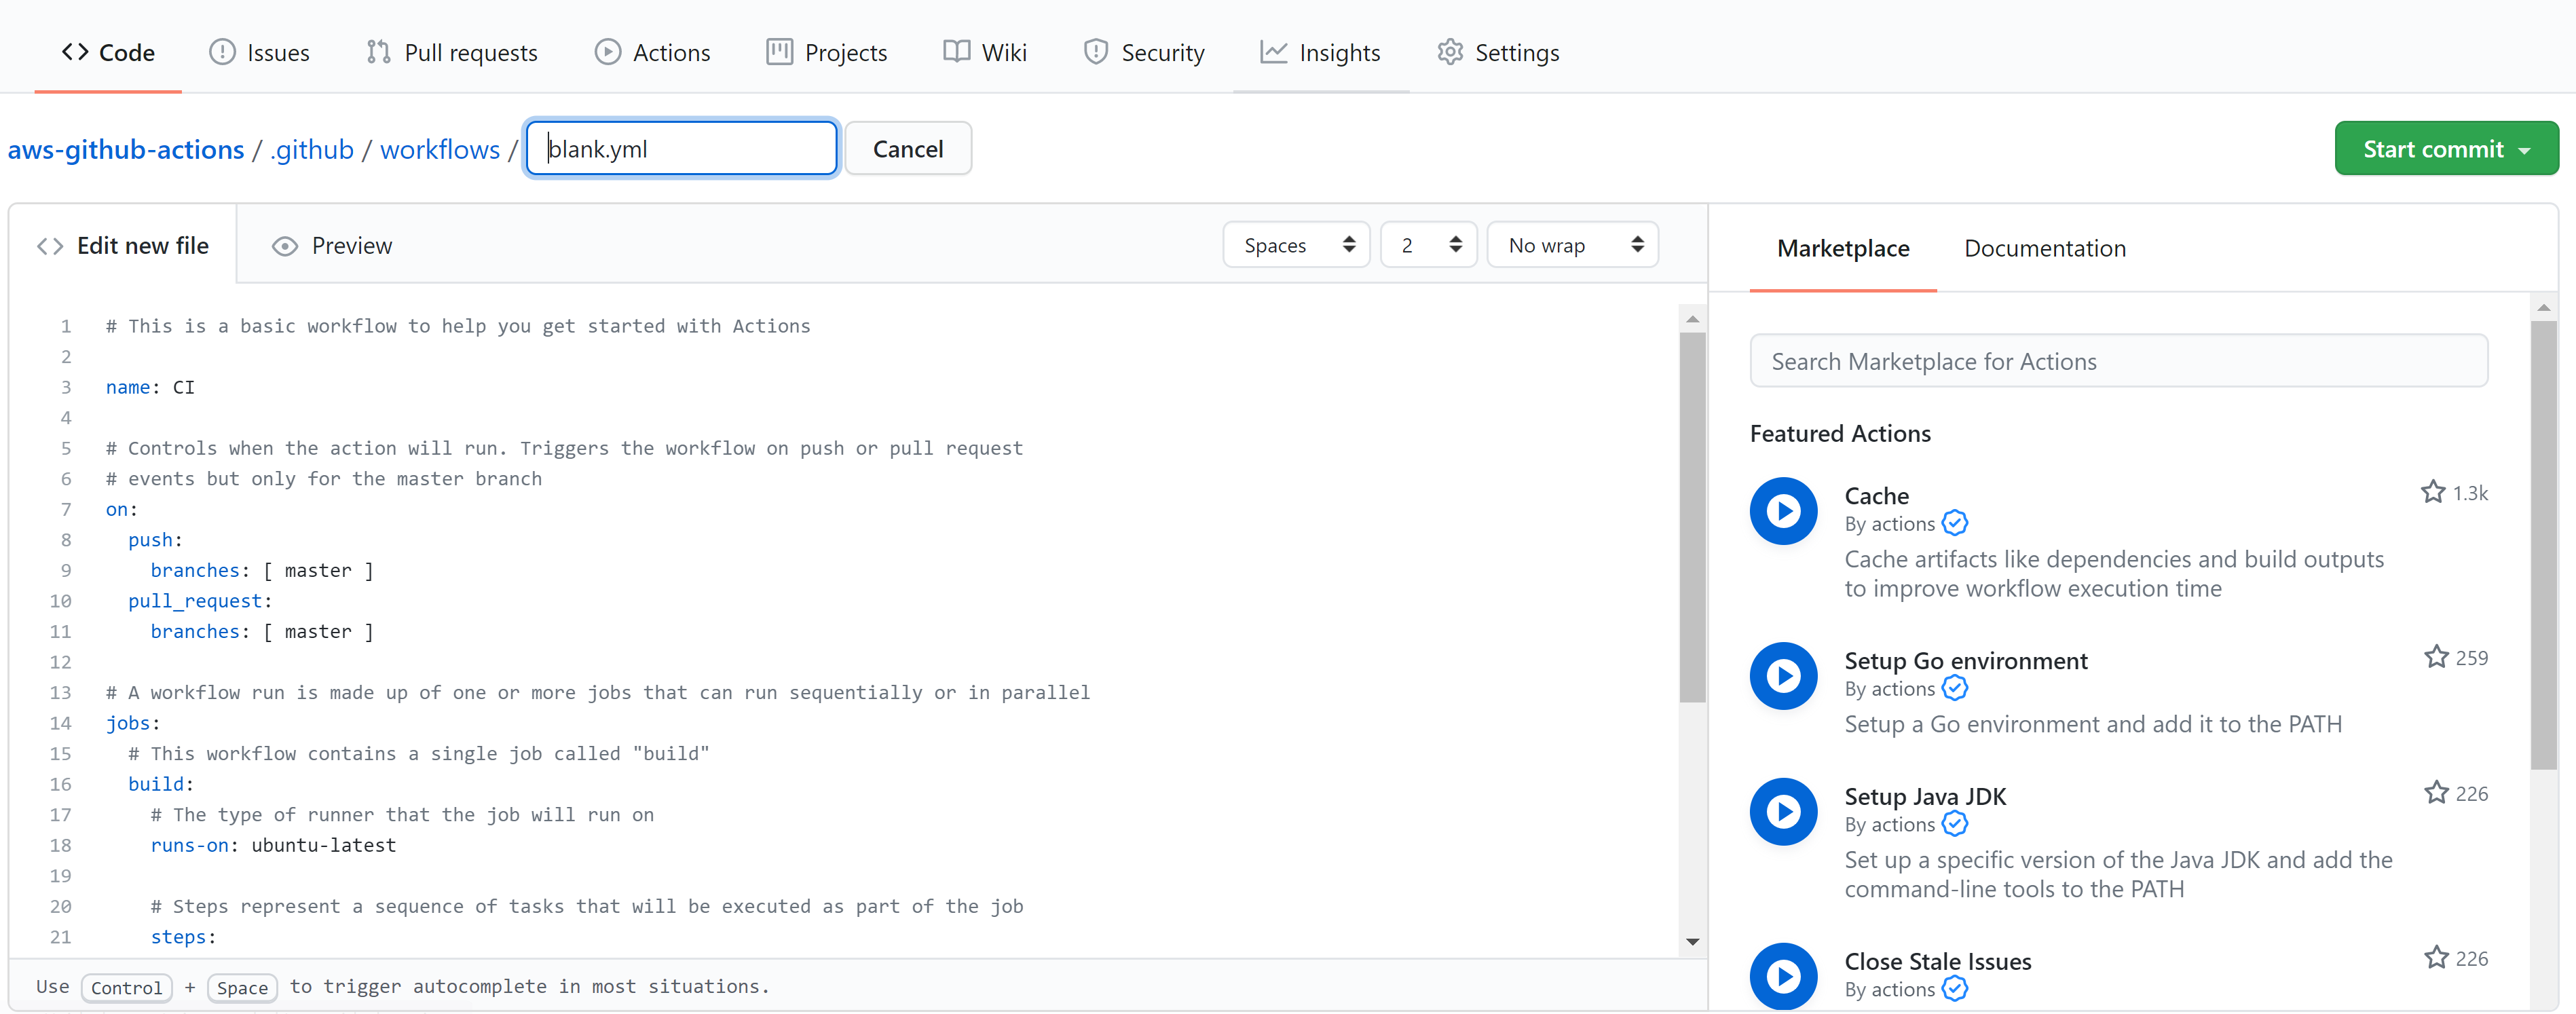Image resolution: width=2576 pixels, height=1014 pixels.
Task: Open the Pull requests tab
Action: coord(452,52)
